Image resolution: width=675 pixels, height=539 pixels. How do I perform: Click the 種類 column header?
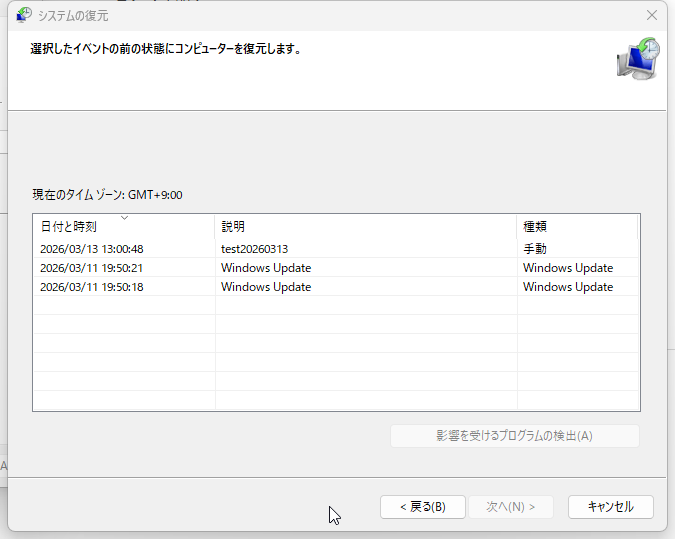click(577, 226)
